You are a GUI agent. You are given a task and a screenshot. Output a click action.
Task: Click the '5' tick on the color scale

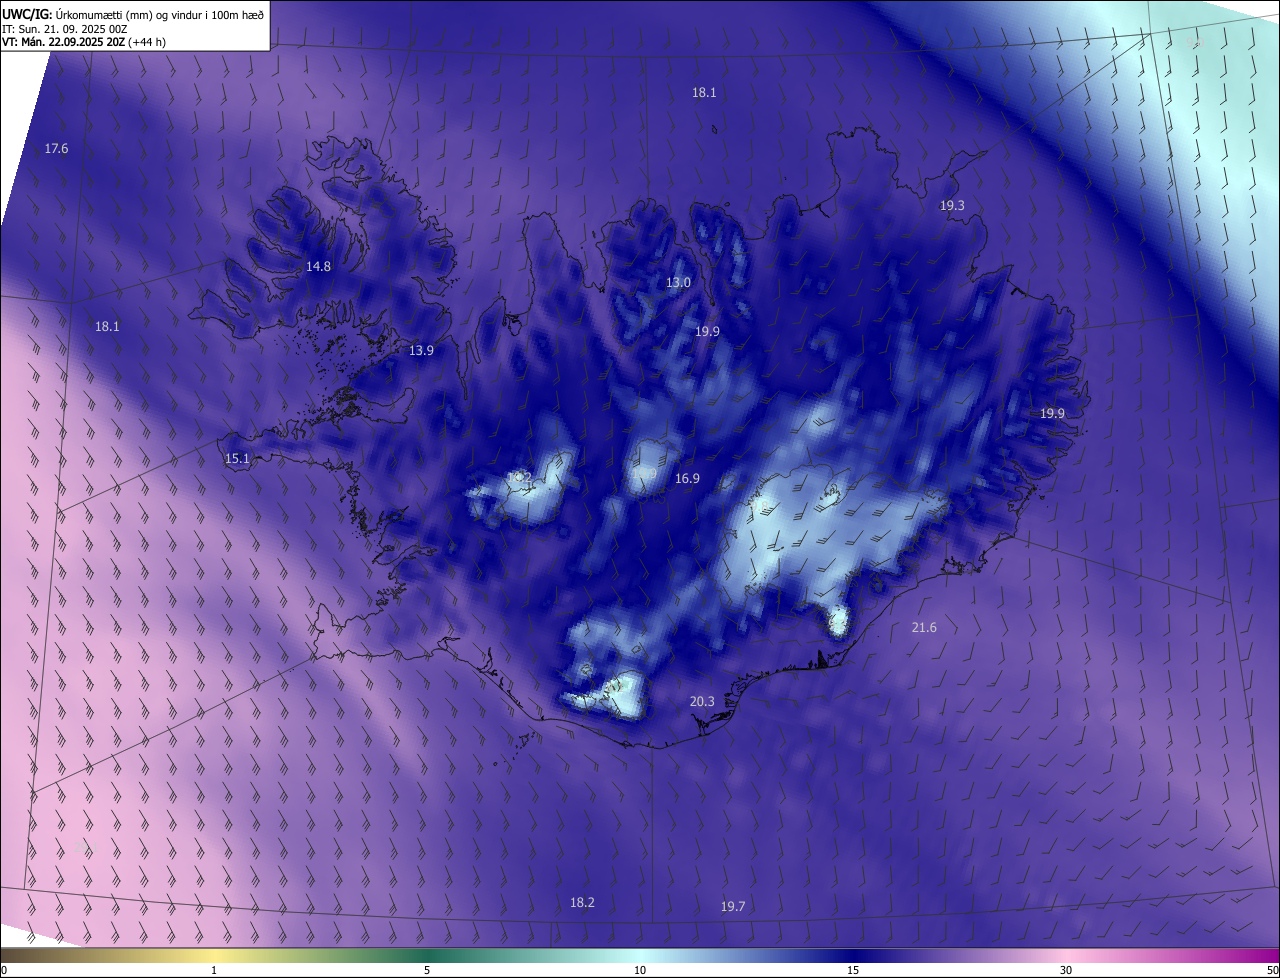(x=427, y=970)
